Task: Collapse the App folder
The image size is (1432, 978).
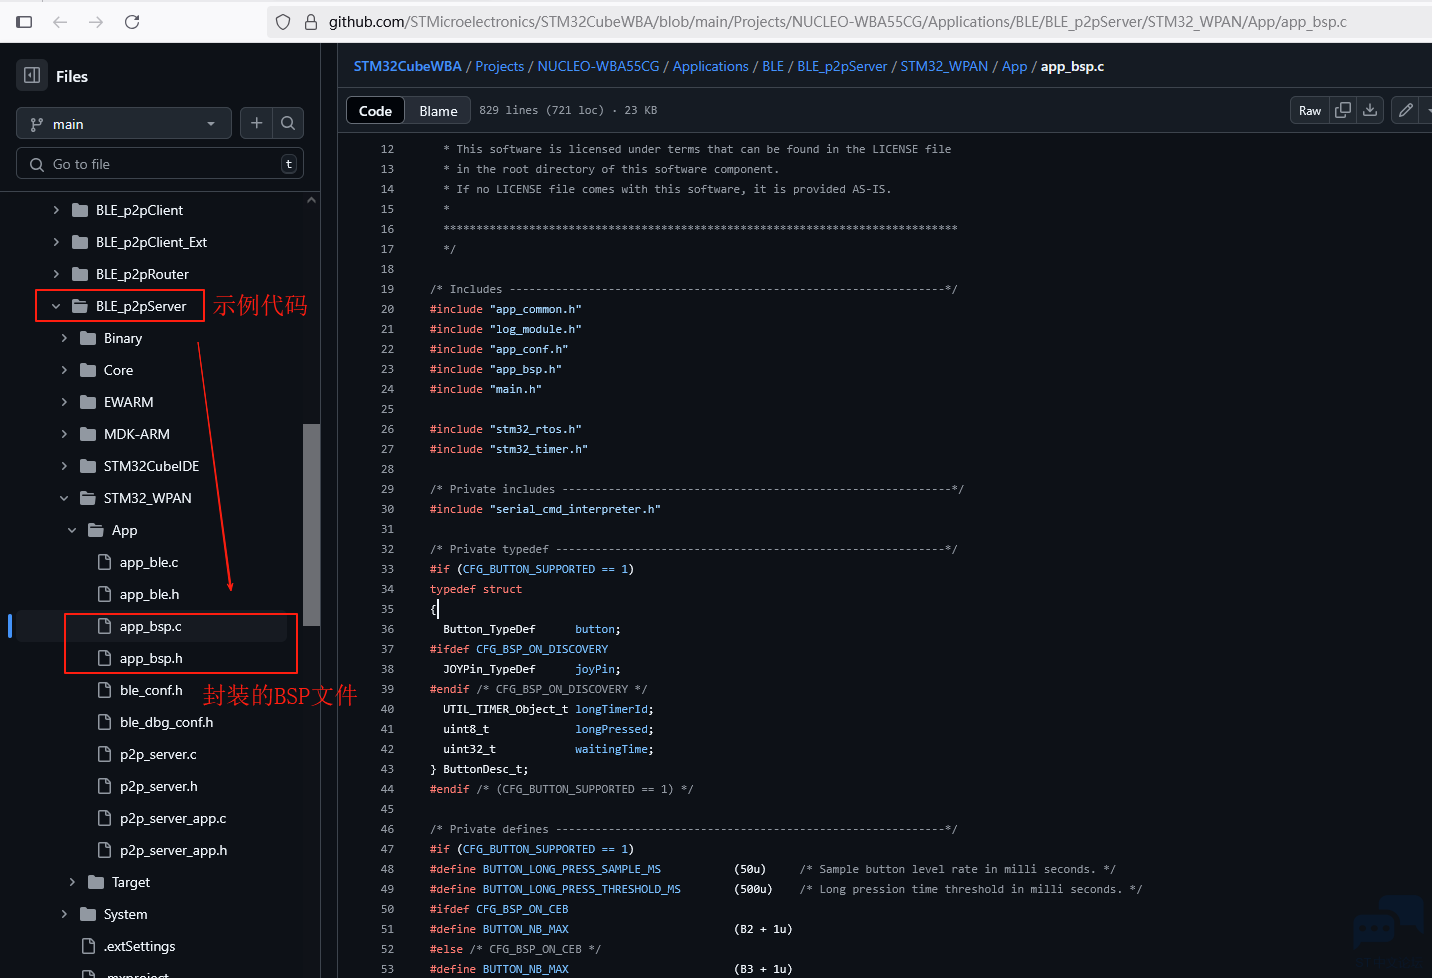Action: click(72, 530)
